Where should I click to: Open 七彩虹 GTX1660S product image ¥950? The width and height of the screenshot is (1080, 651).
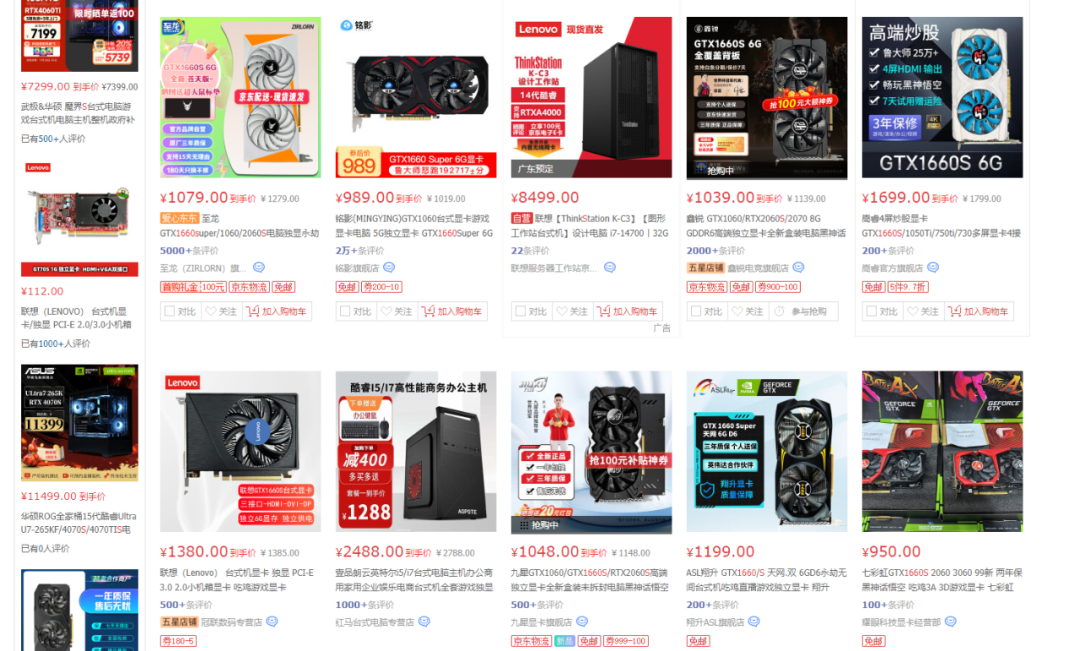[942, 451]
